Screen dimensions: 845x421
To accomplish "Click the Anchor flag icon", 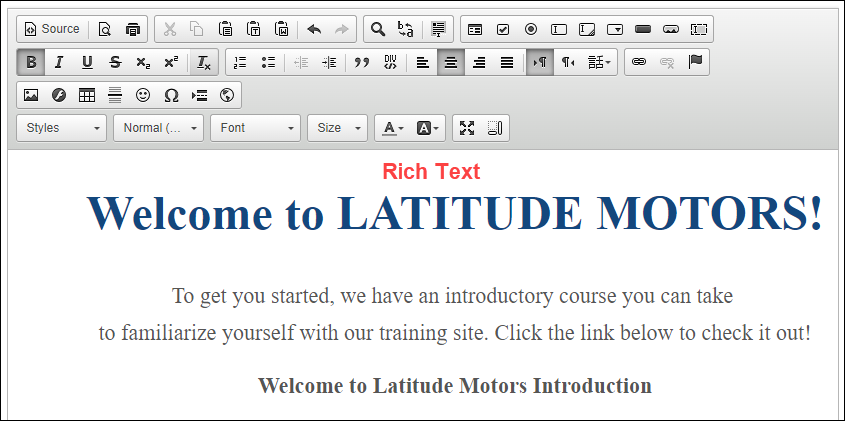I will [x=695, y=62].
